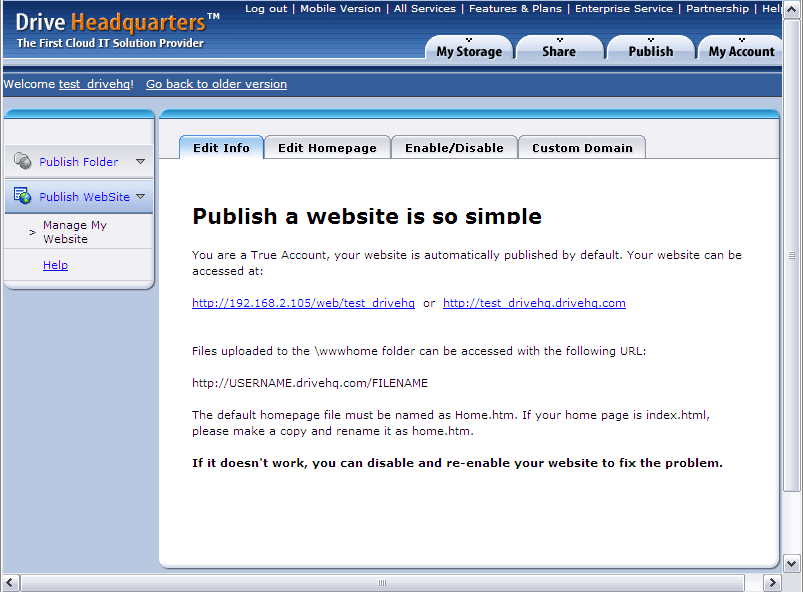Click the horizontal scrollbar right arrow

pos(772,583)
